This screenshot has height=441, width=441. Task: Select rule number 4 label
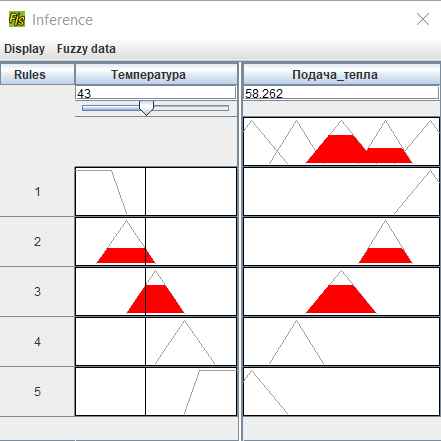[x=37, y=342]
